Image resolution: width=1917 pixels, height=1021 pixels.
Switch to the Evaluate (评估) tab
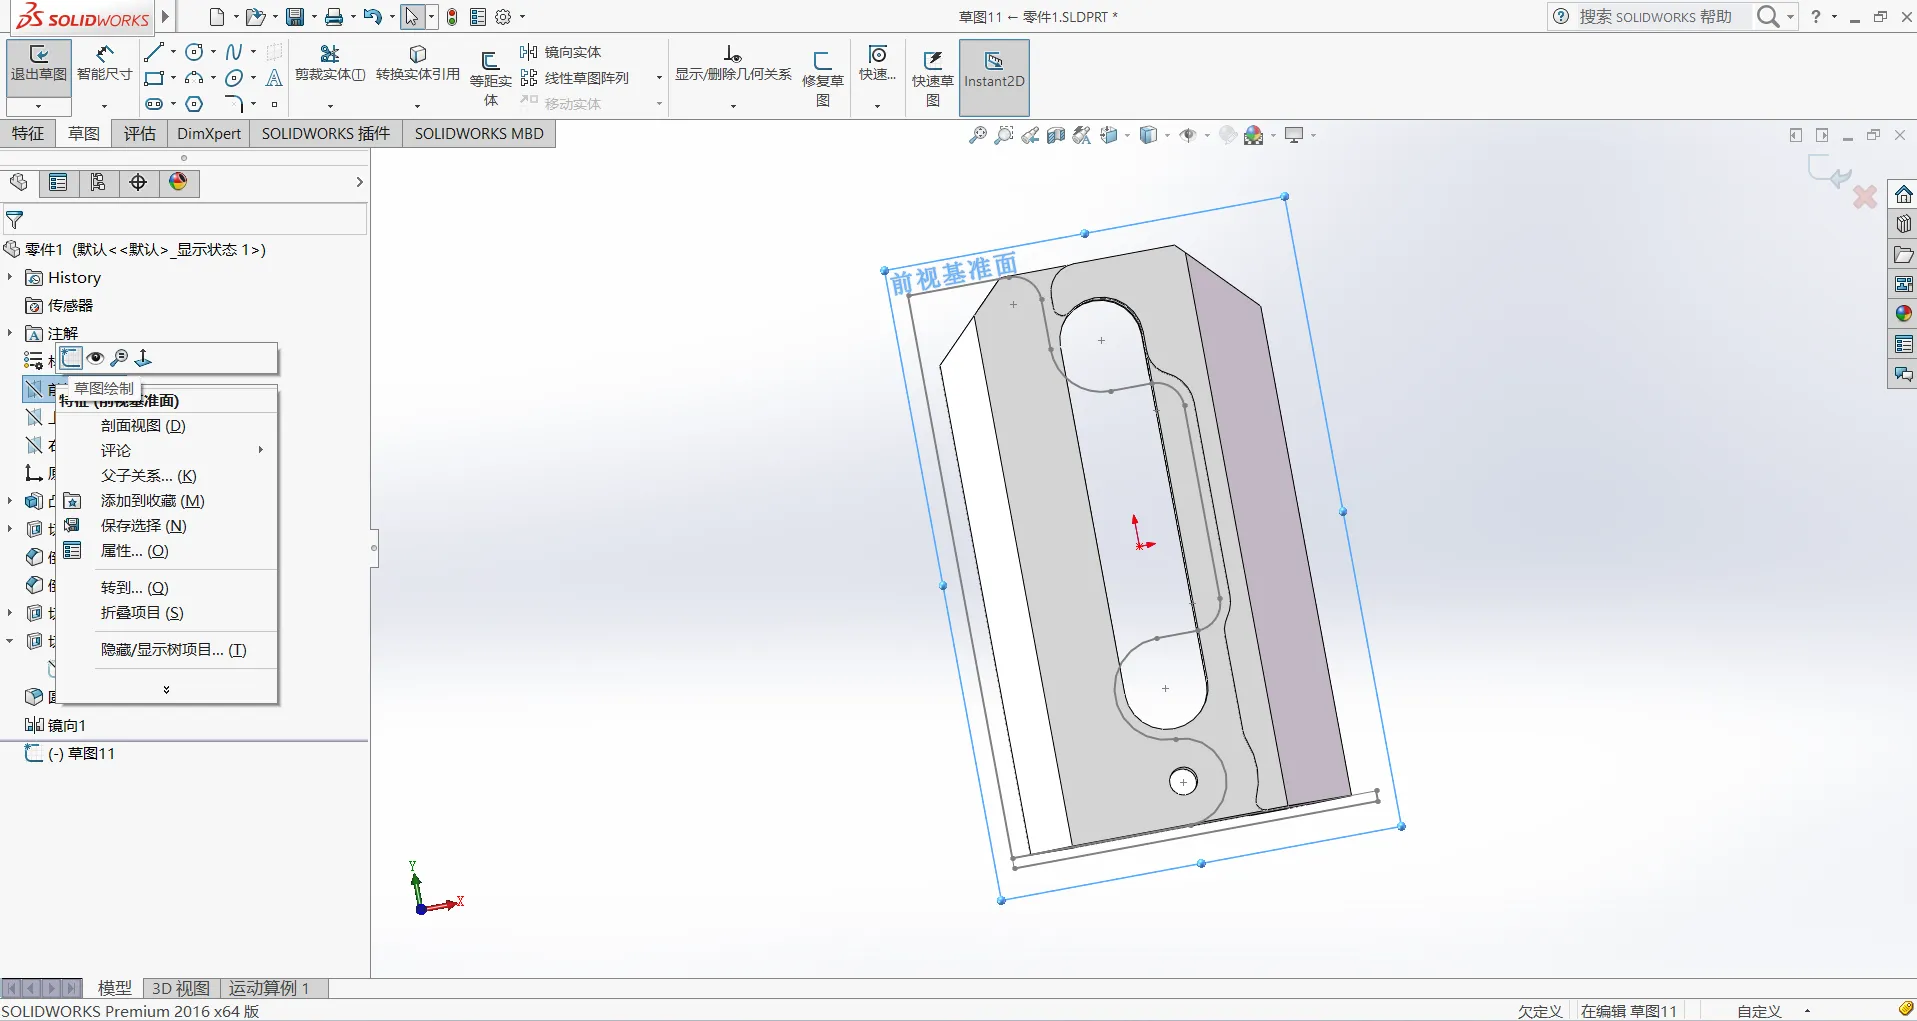coord(139,134)
